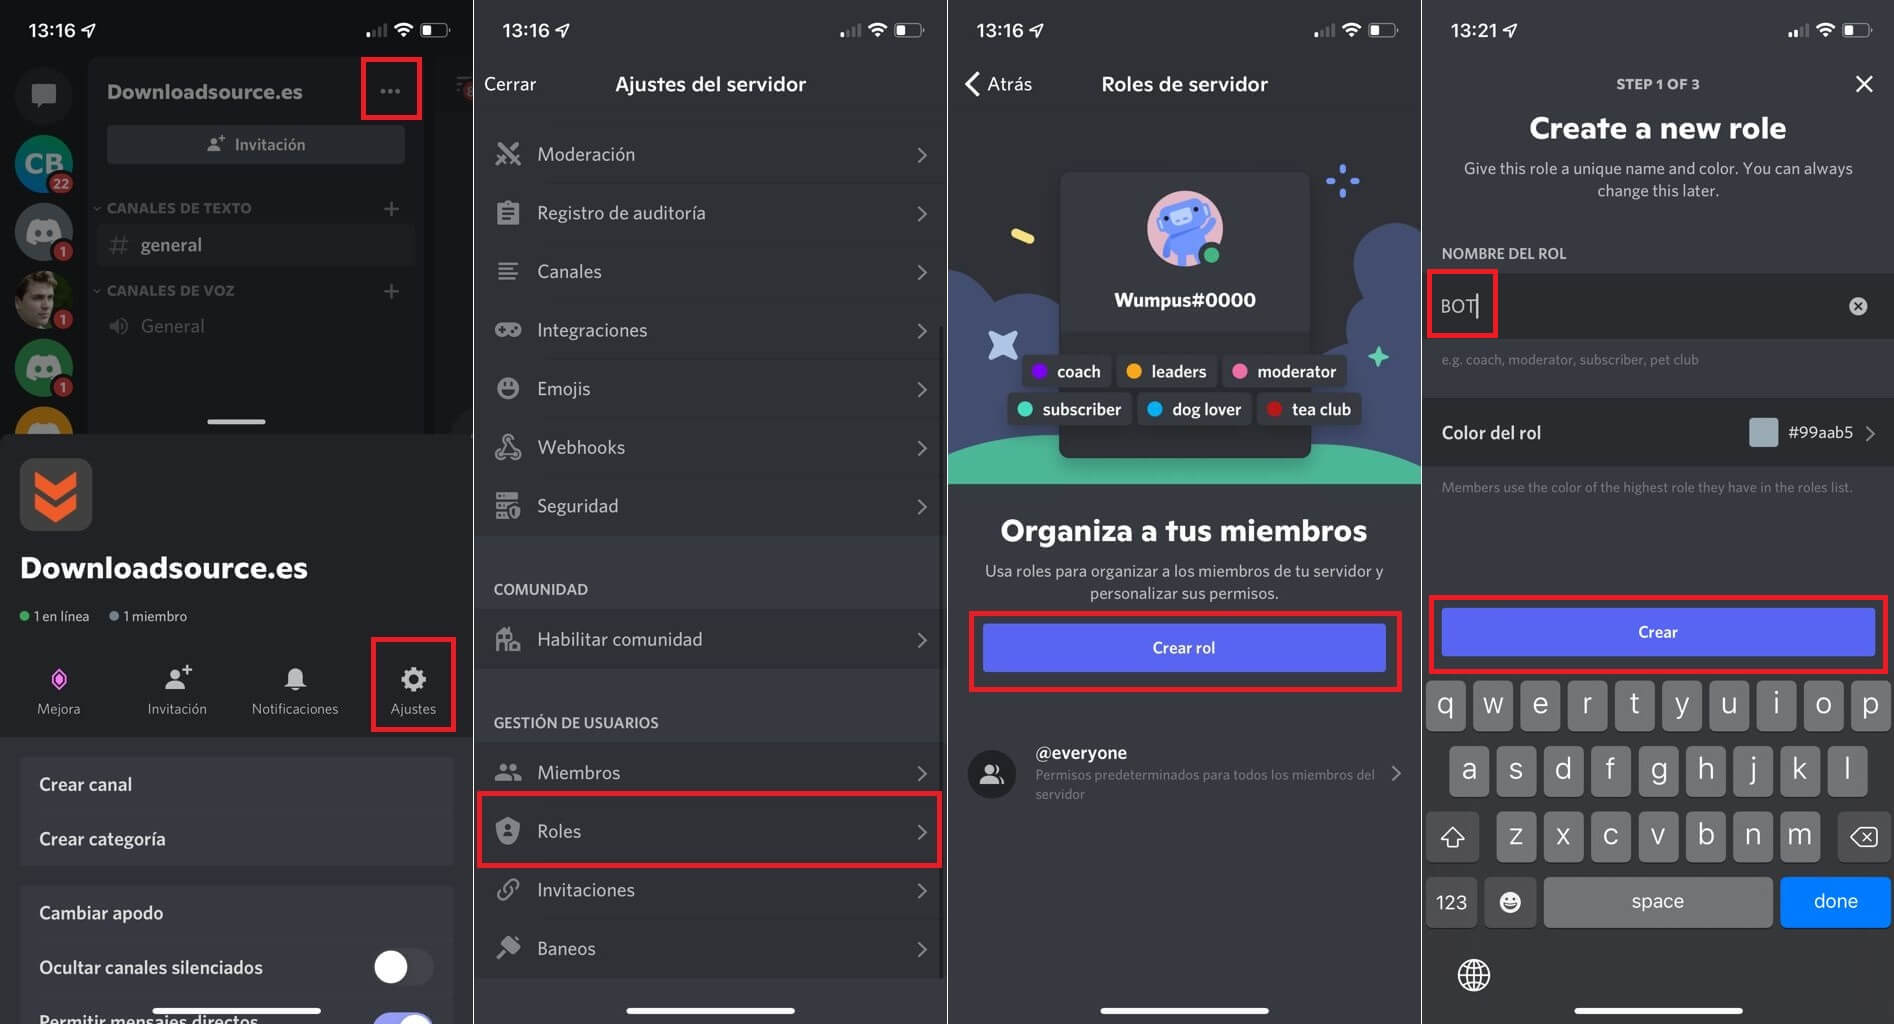Tap the Ajustes gear icon
Viewport: 1894px width, 1024px height.
(x=413, y=680)
